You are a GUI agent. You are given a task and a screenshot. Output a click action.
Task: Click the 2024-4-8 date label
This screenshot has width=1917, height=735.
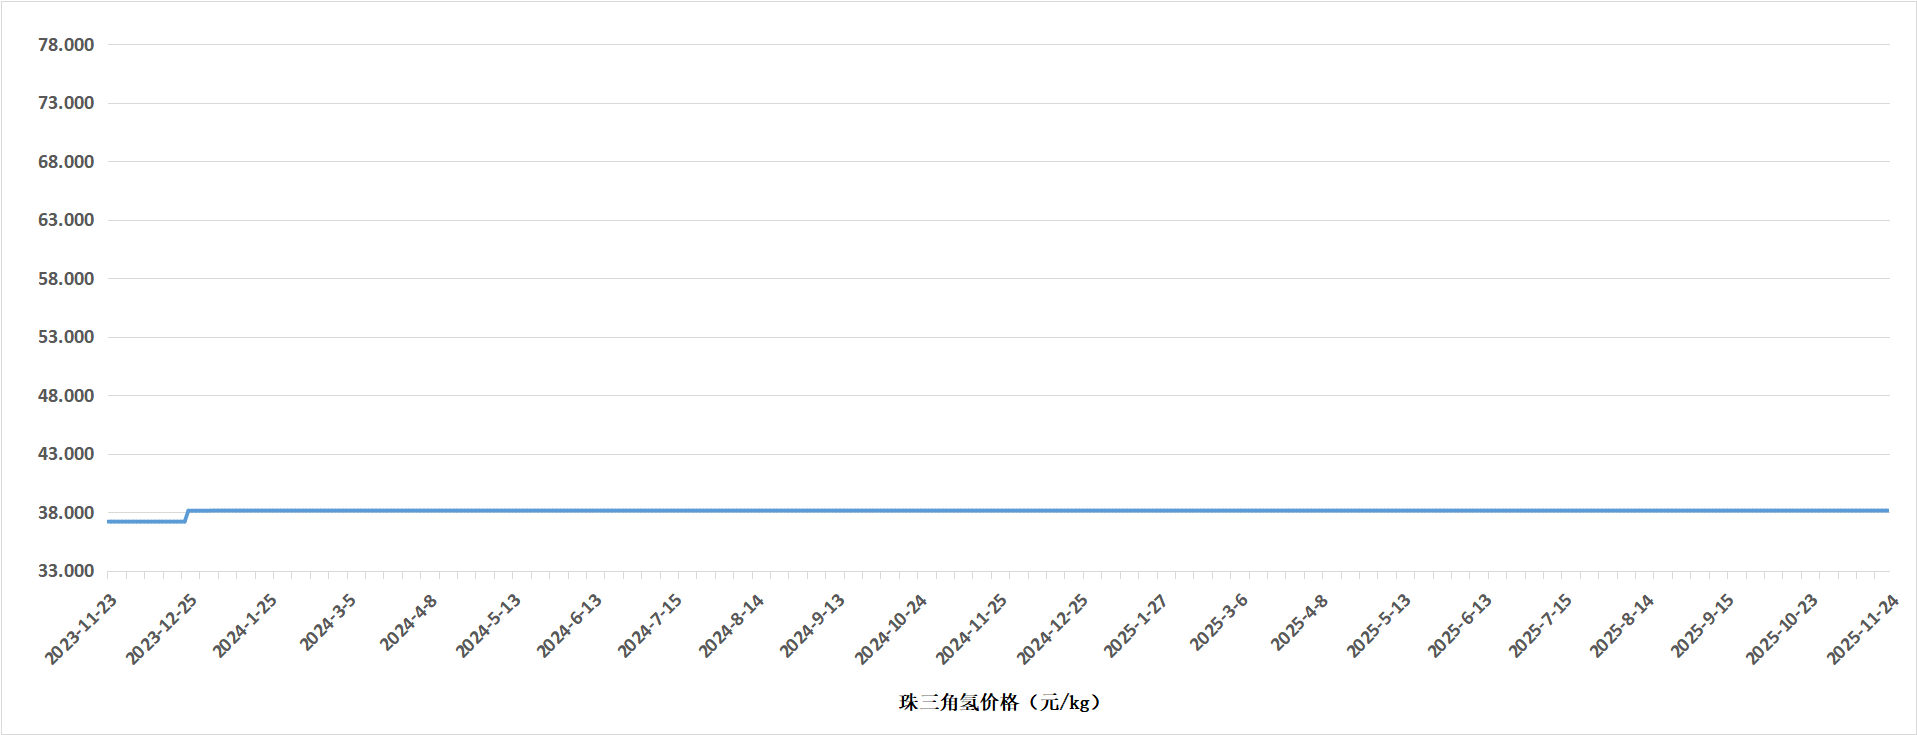(408, 623)
